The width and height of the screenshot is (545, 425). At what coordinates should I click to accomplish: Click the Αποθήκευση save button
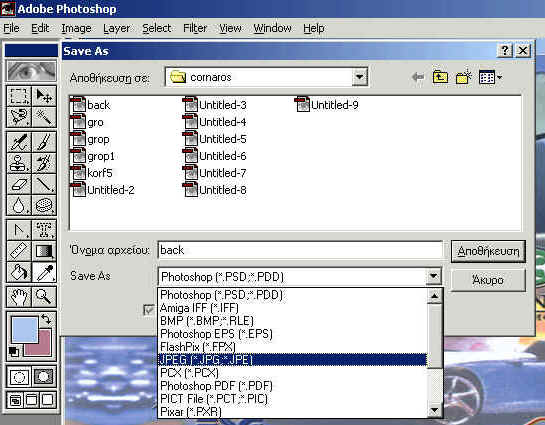[488, 251]
